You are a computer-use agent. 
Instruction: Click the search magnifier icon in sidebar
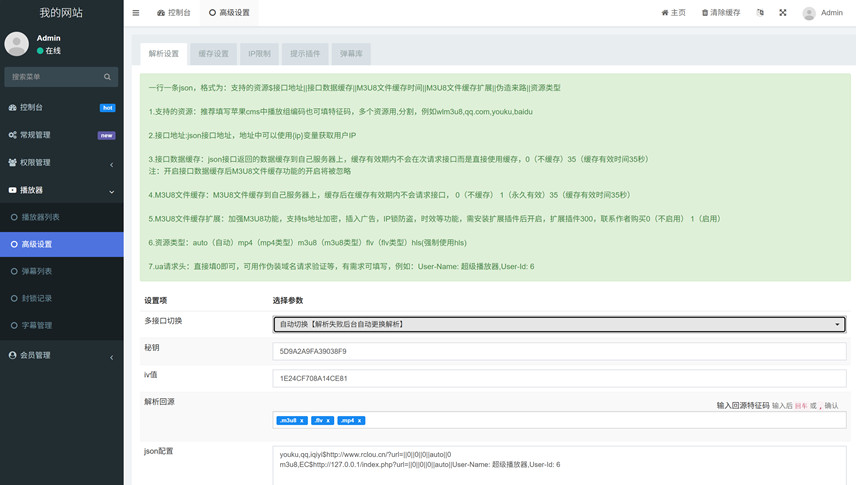(107, 77)
